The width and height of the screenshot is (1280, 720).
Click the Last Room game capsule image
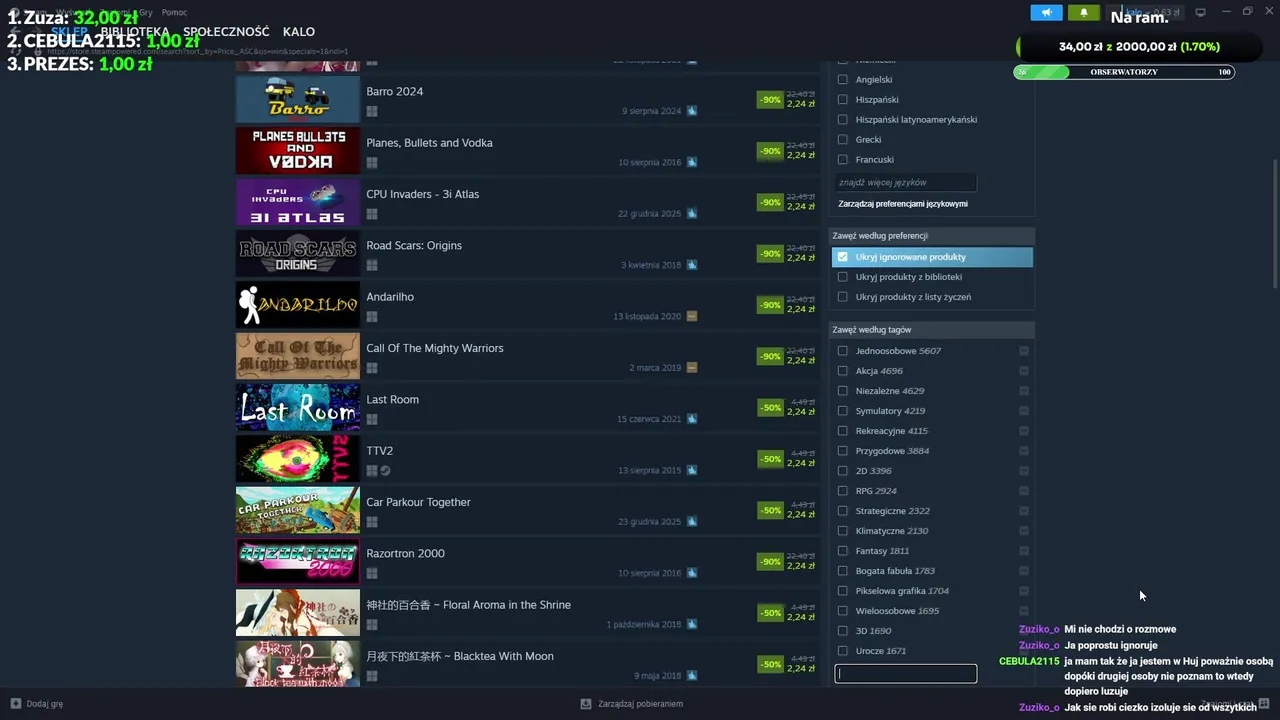[x=297, y=407]
